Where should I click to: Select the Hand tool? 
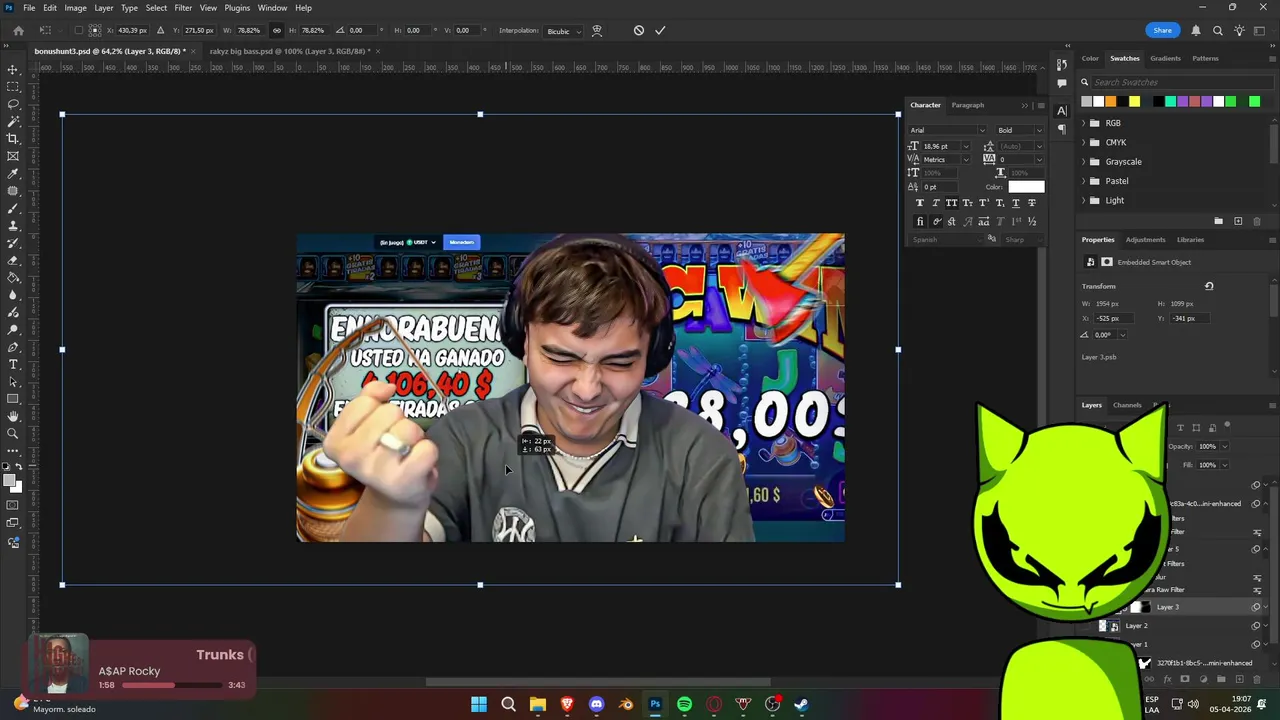(13, 416)
